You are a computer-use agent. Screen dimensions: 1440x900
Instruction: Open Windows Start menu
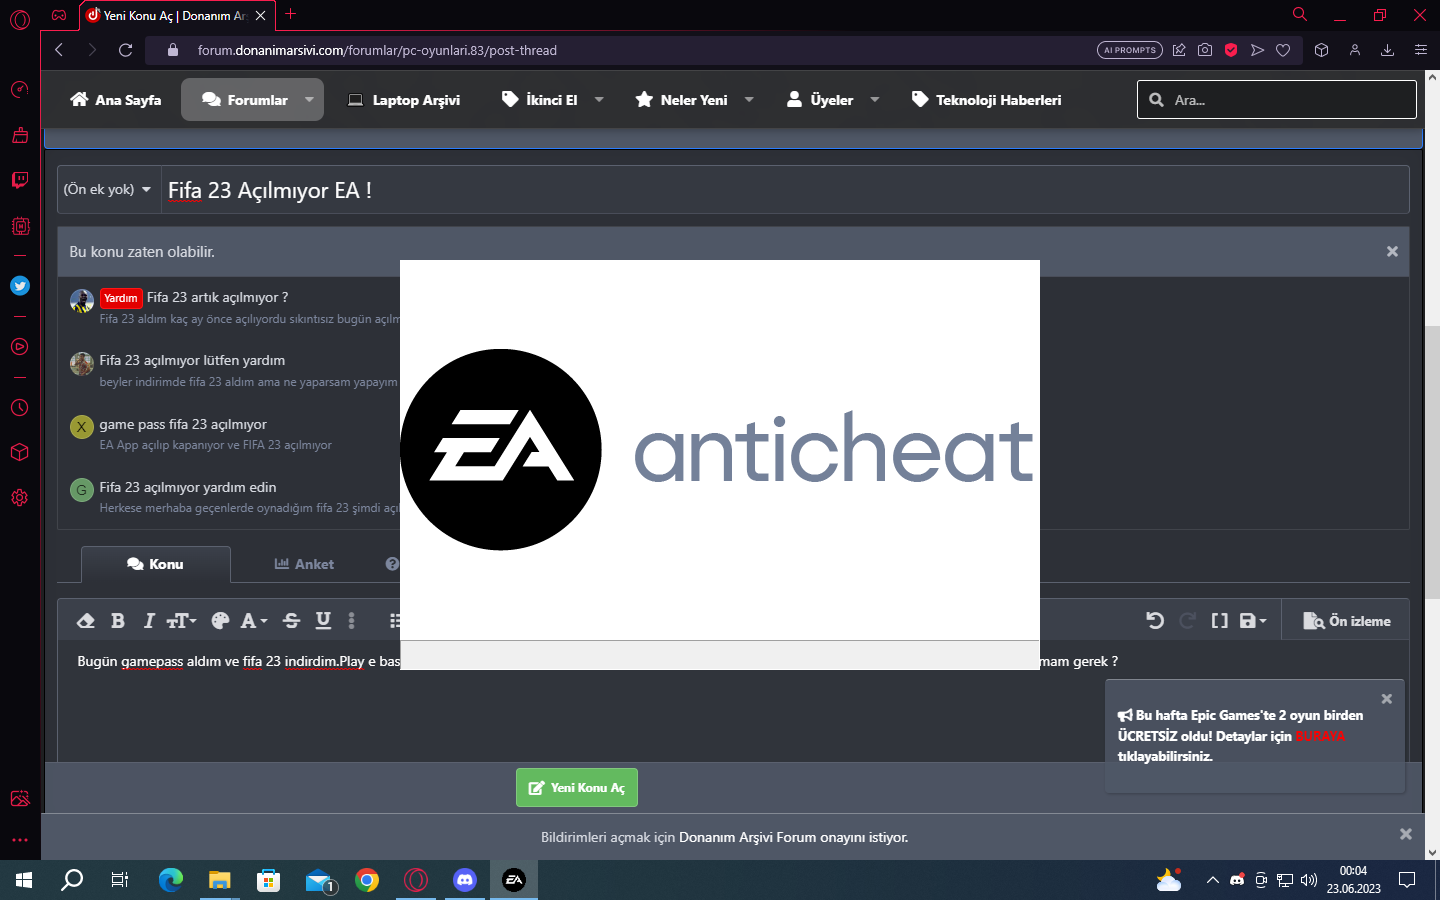click(x=24, y=880)
